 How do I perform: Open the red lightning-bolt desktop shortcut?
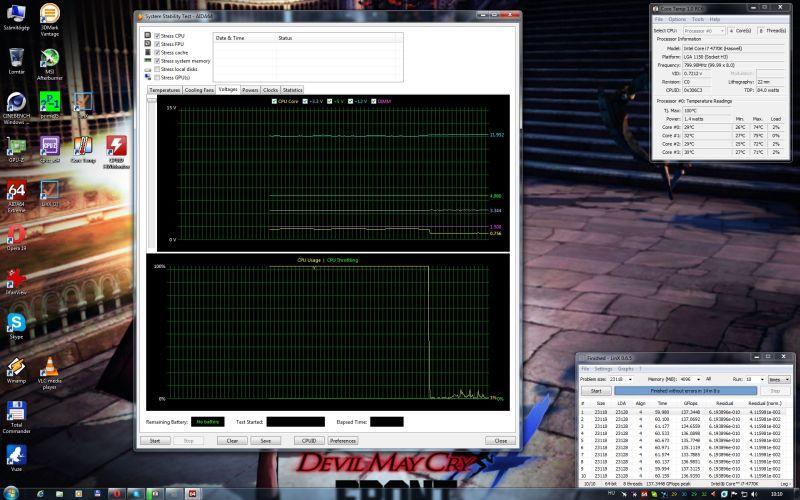[x=116, y=152]
